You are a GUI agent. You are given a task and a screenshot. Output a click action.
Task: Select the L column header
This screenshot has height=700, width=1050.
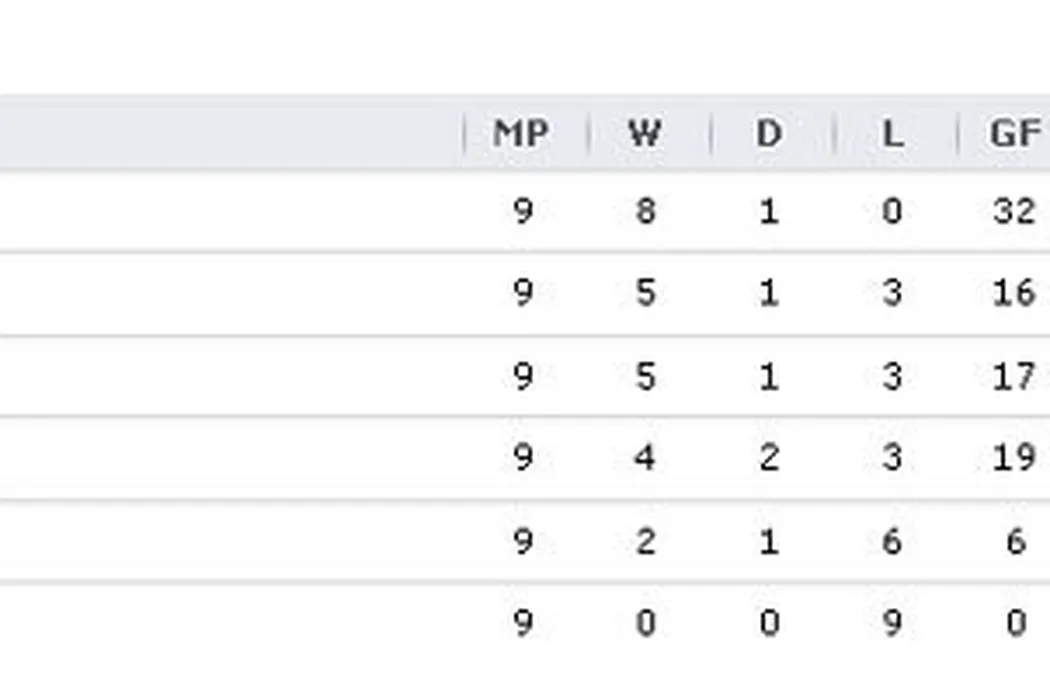892,134
